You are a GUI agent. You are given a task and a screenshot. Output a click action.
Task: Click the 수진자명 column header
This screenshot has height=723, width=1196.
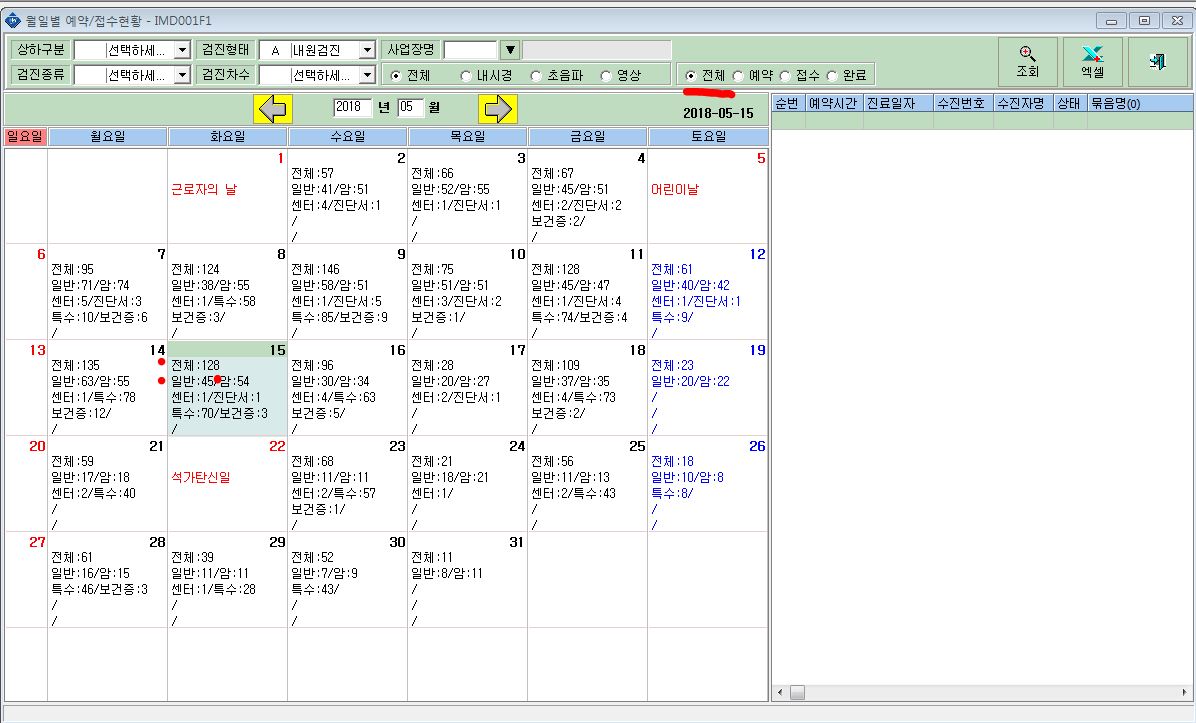click(1023, 103)
